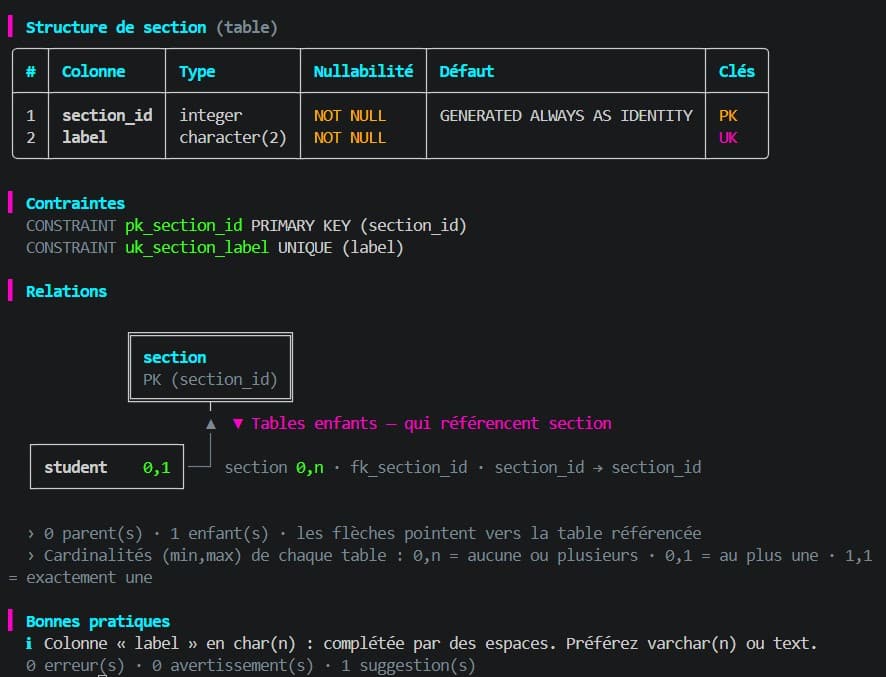Click 'GENERATED ALWAYS AS IDENTITY' default value
The image size is (886, 677).
[x=566, y=116]
